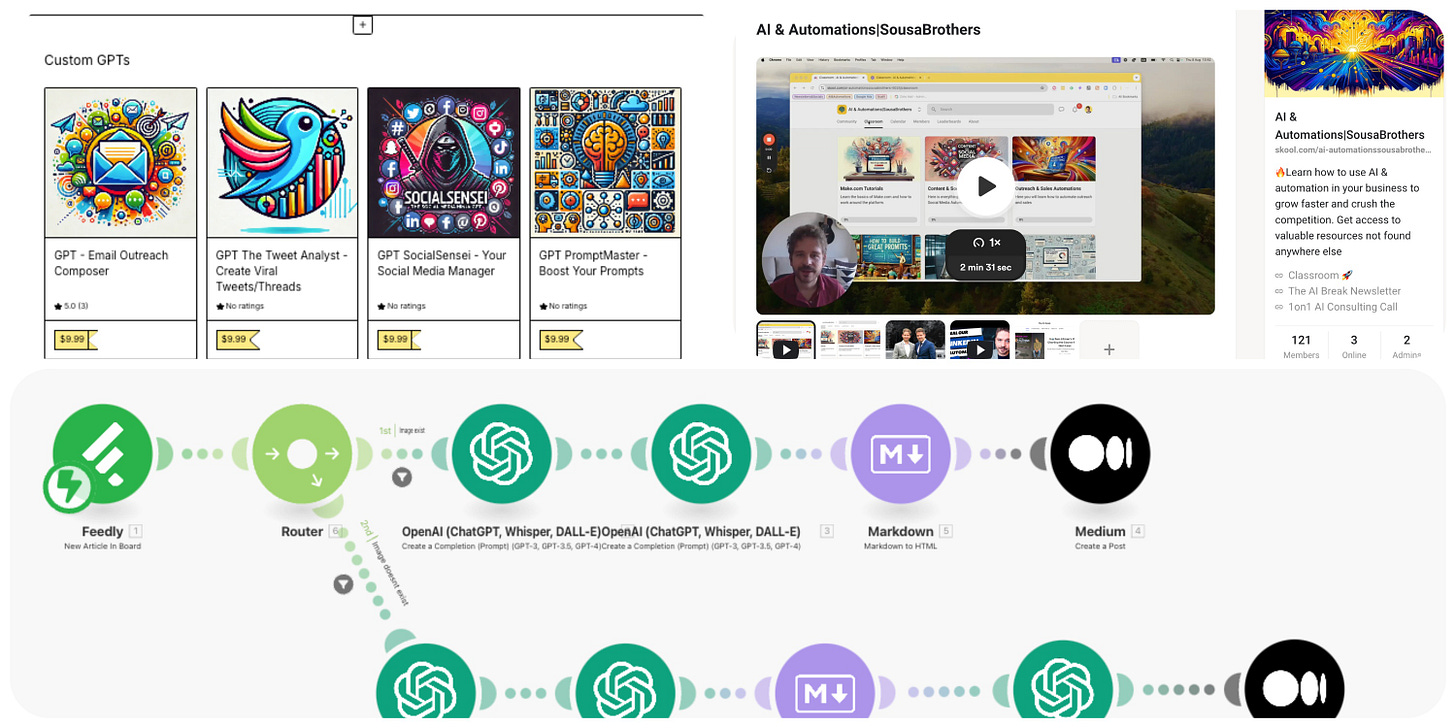Screen dimensions: 1456x728
Task: Click the Feedly New Article In Board label
Action: coord(102,546)
